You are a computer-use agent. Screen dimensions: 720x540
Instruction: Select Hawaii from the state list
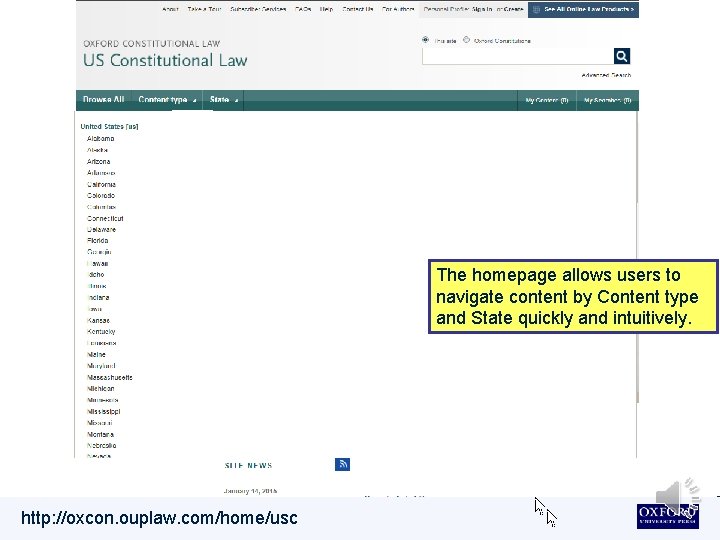pyautogui.click(x=97, y=263)
